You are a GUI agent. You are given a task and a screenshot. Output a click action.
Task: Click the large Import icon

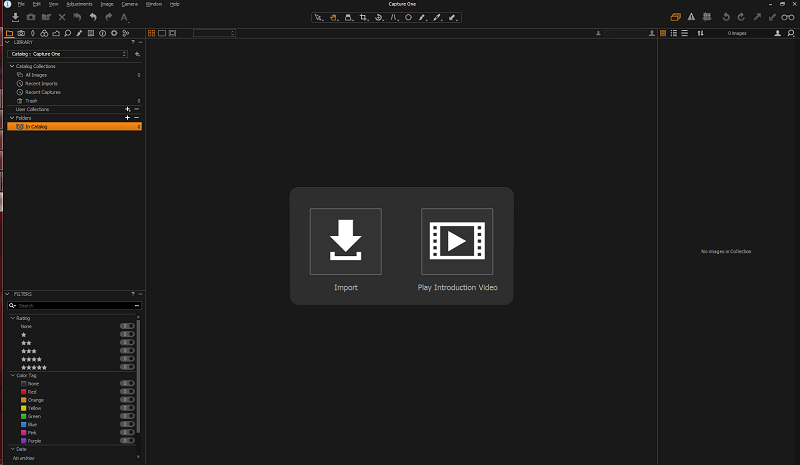[345, 241]
